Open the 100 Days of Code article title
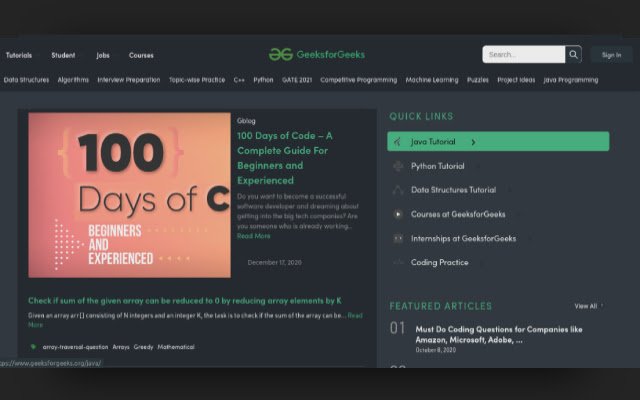 (x=285, y=158)
